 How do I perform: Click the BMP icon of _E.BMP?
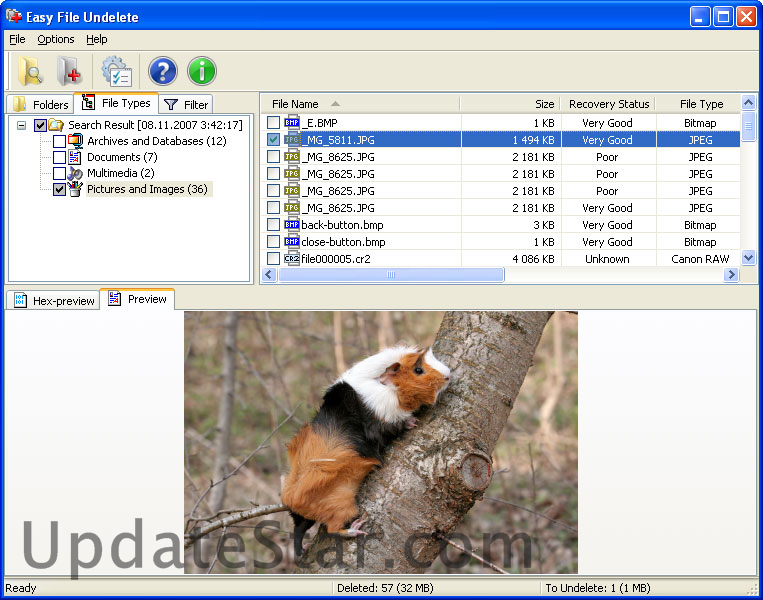click(291, 123)
